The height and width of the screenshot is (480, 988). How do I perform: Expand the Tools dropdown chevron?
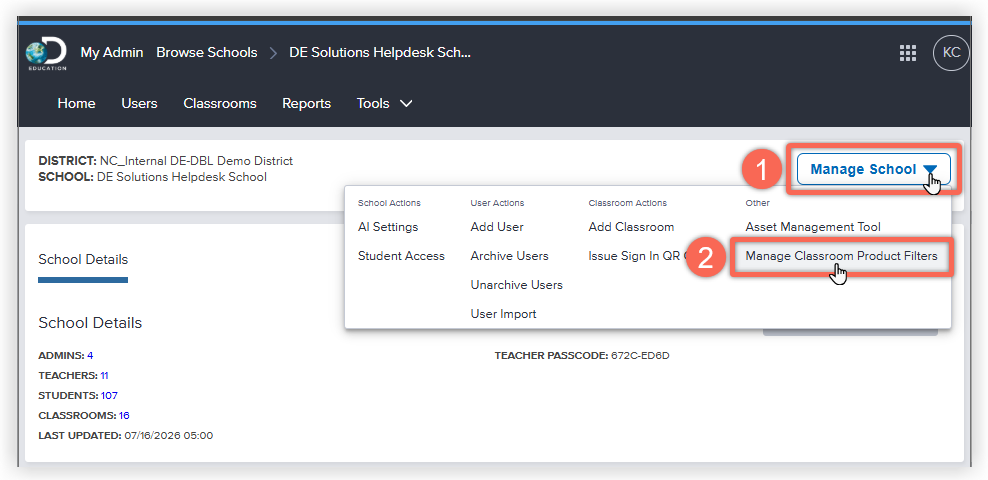tap(406, 103)
